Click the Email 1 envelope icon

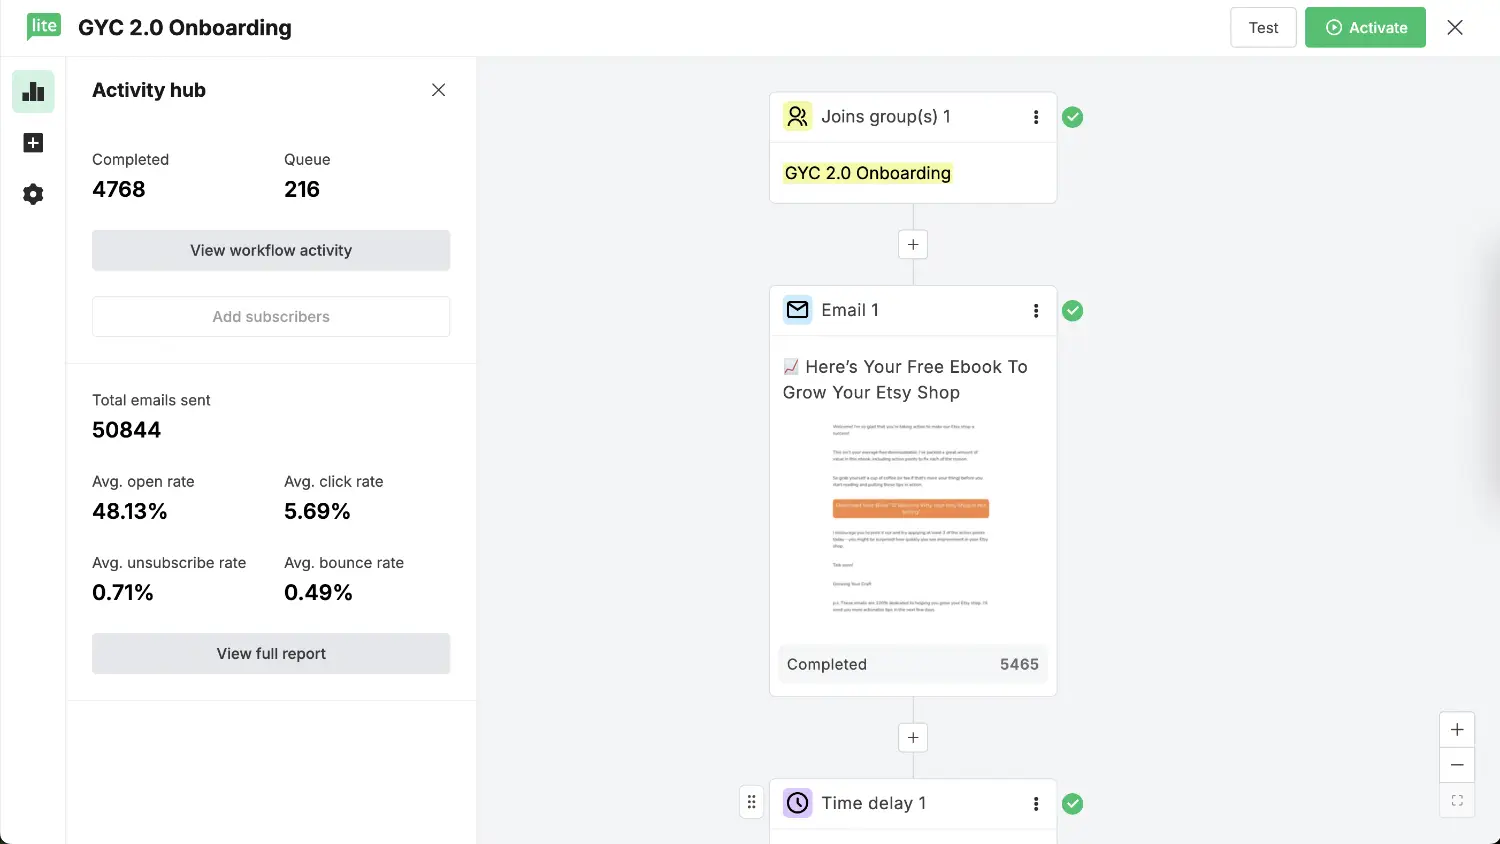797,310
